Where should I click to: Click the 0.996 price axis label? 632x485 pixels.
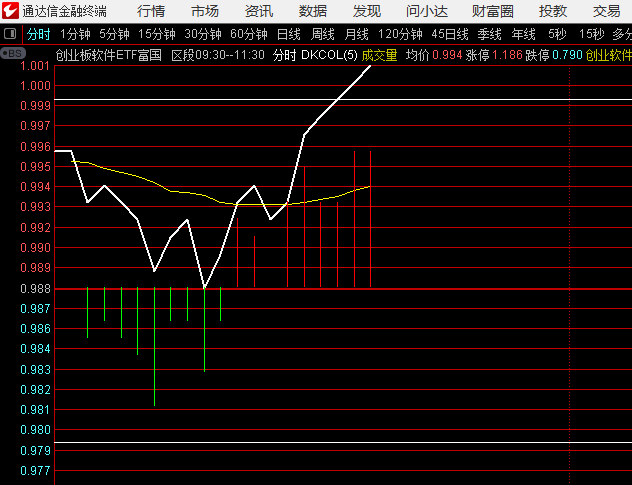[x=35, y=146]
